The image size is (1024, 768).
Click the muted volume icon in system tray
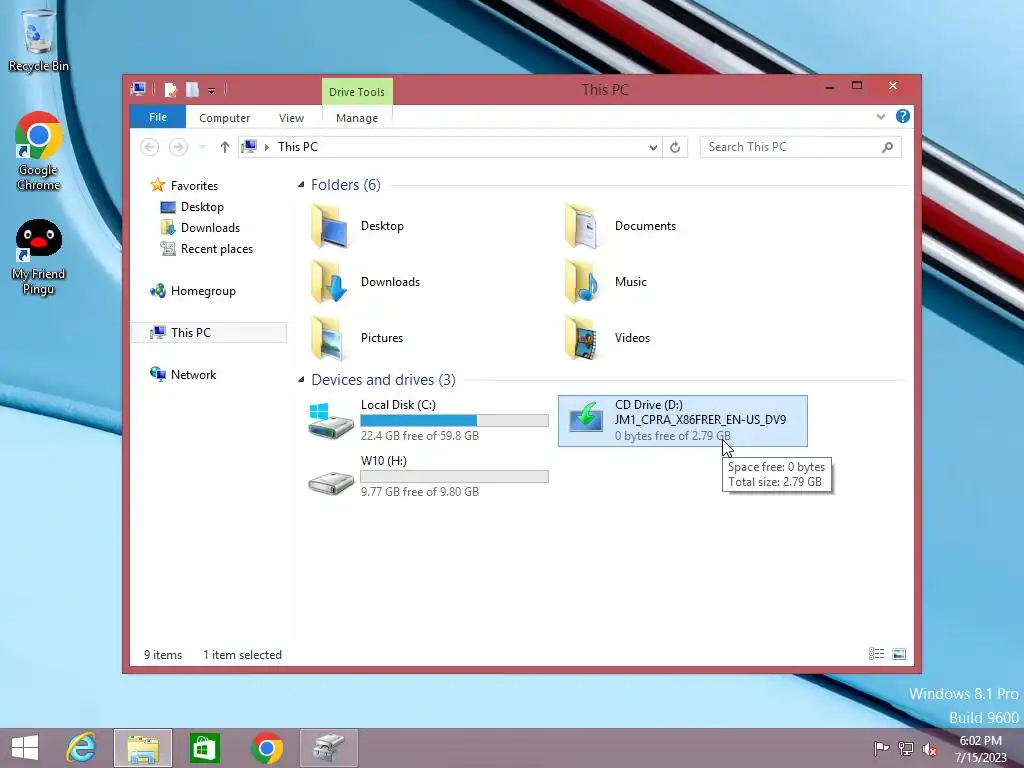tap(929, 749)
